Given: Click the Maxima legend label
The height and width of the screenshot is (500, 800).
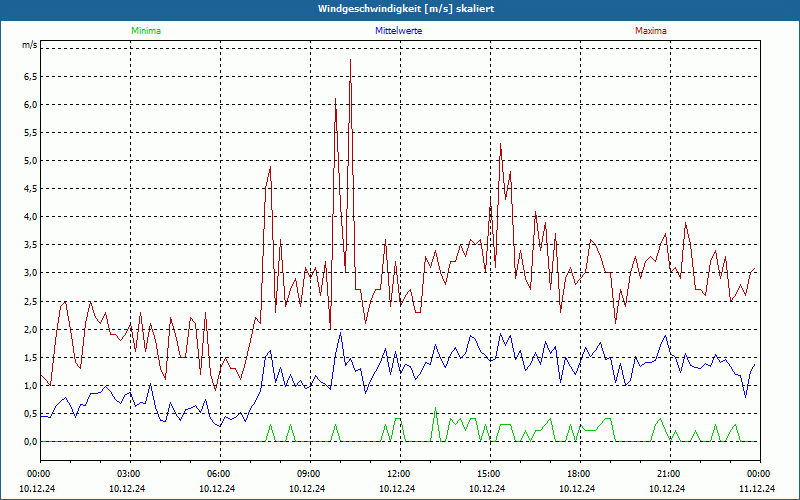Looking at the screenshot, I should click(651, 31).
